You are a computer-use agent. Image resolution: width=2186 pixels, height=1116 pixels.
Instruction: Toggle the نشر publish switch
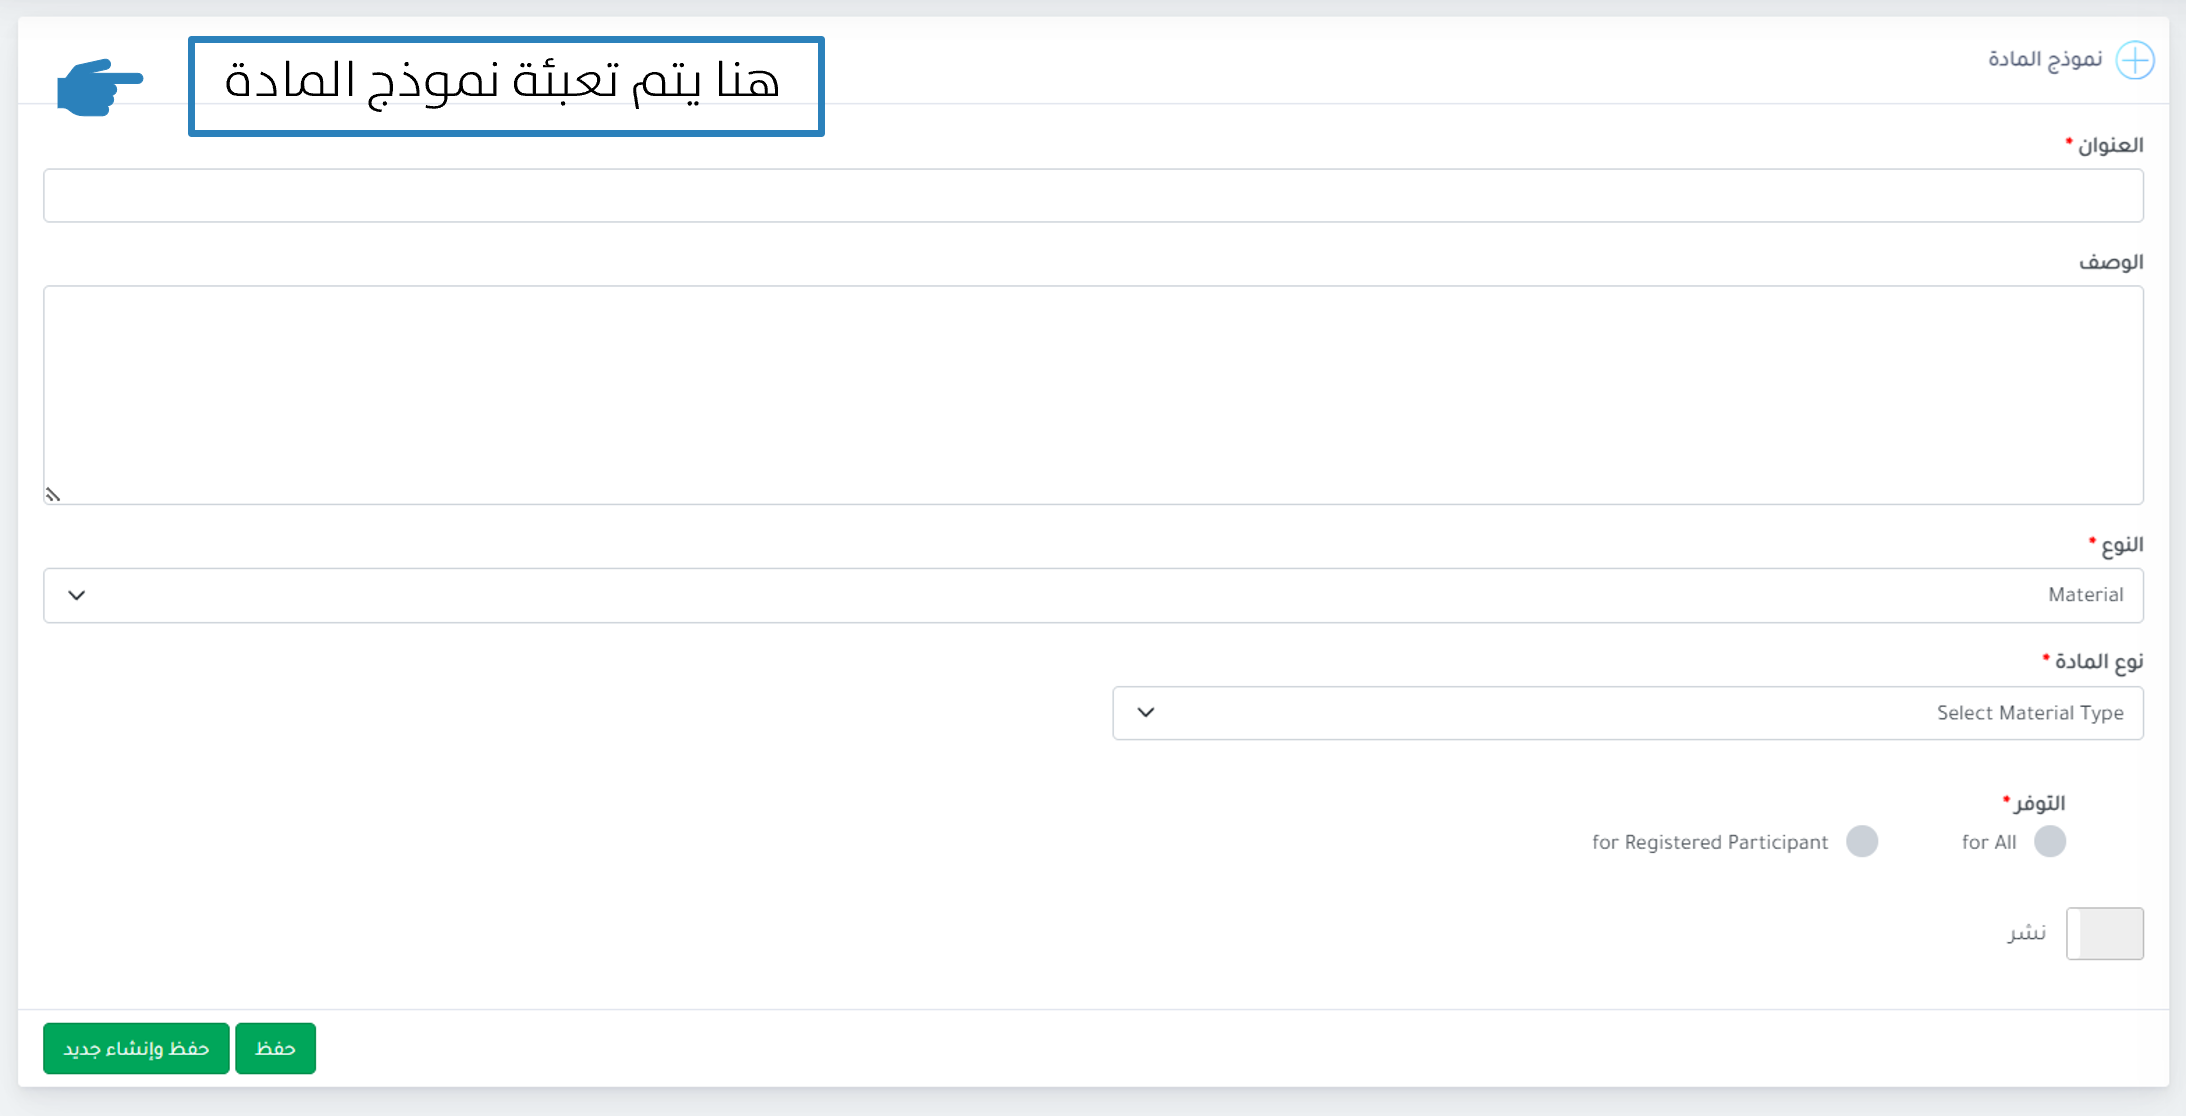coord(2105,933)
